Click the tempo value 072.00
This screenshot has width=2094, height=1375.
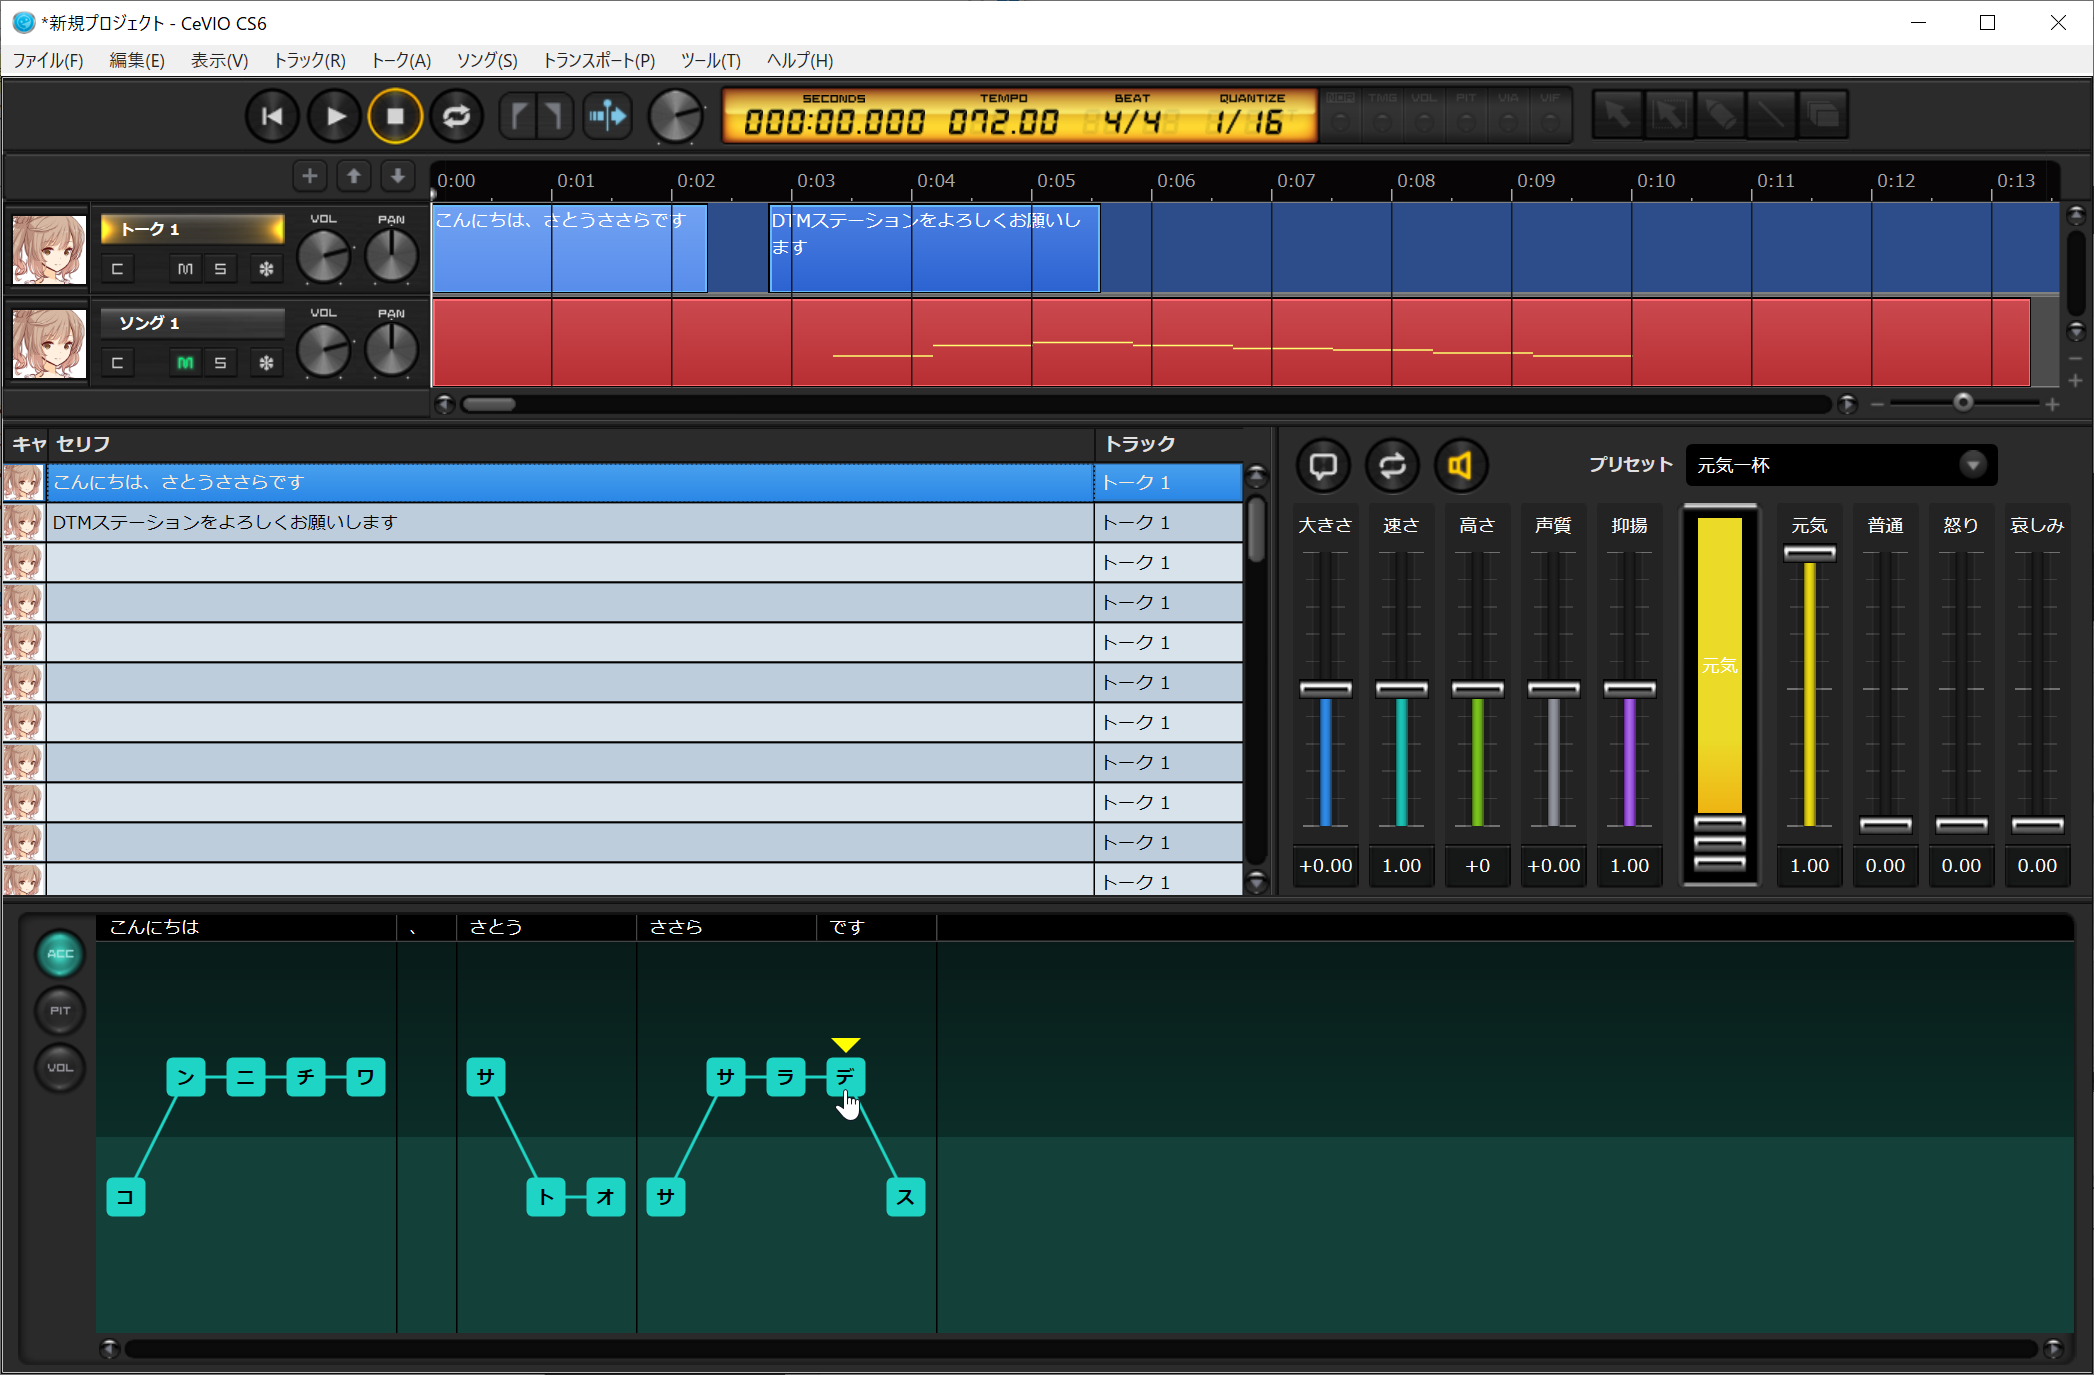tap(1003, 123)
